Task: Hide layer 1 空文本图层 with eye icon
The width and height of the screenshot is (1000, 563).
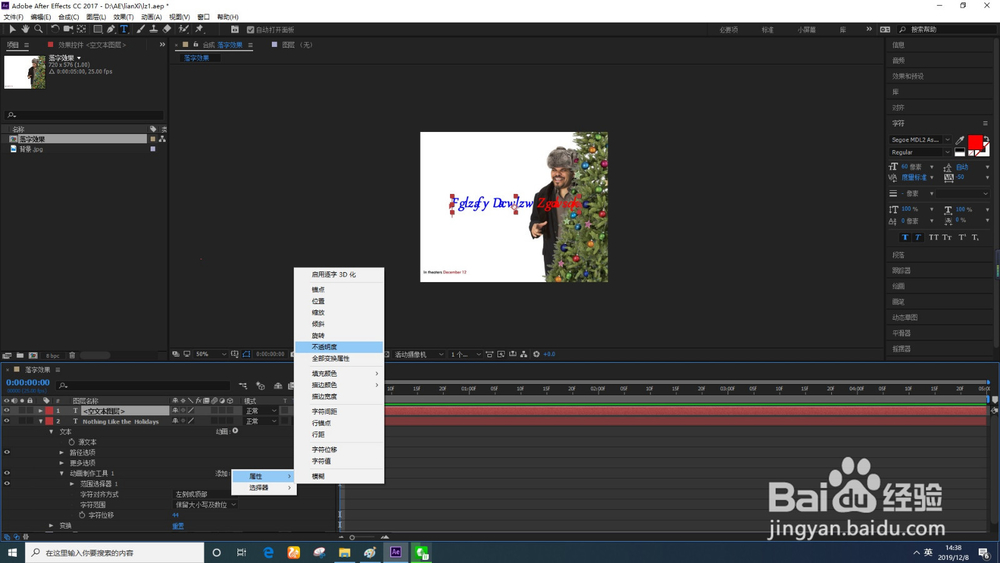Action: [x=7, y=411]
